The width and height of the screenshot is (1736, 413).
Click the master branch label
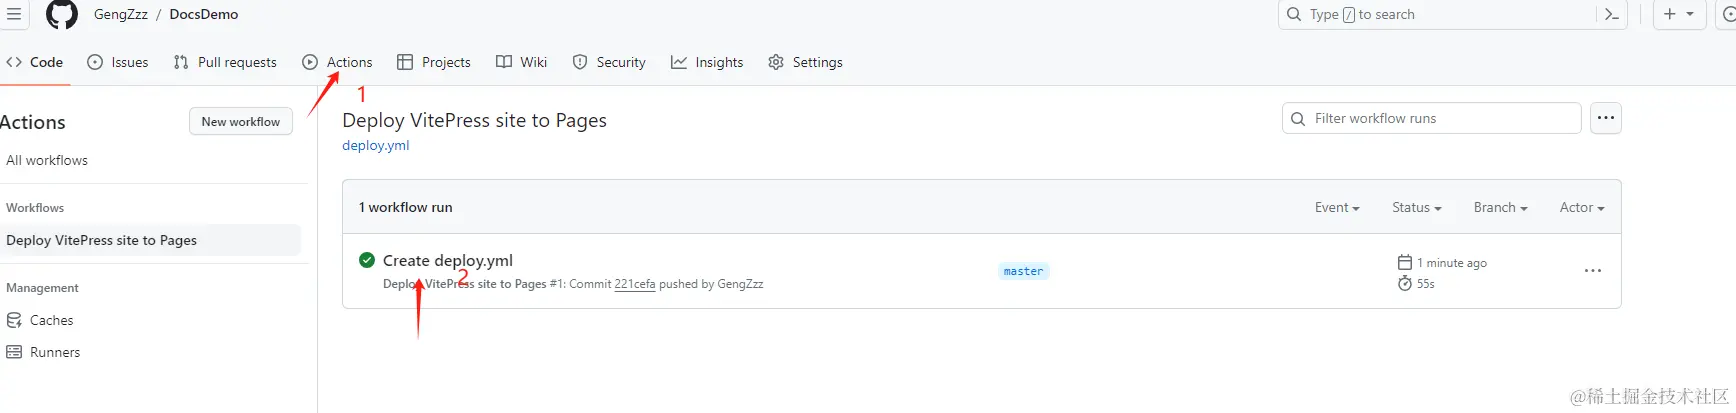click(1024, 271)
